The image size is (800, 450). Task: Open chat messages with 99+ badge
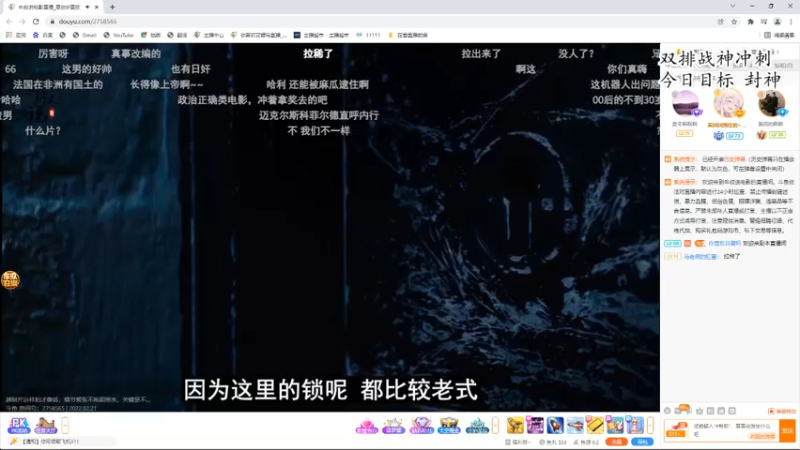tap(680, 410)
